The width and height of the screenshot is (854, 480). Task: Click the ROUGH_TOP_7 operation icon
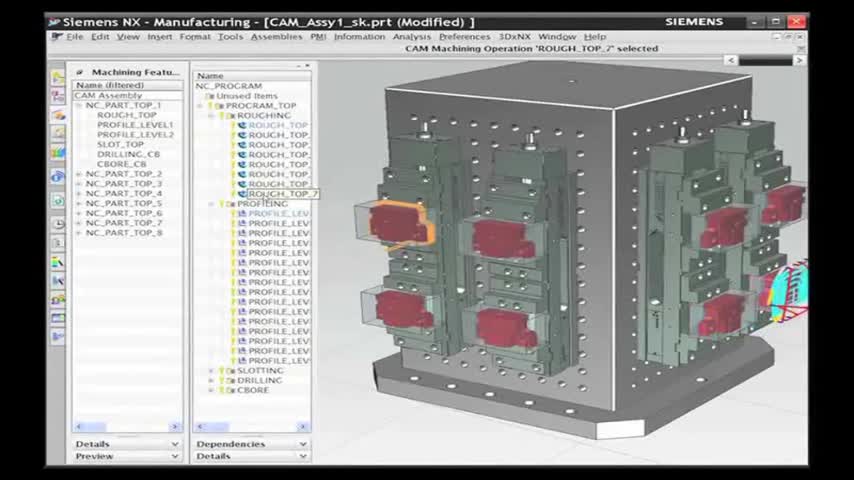click(242, 194)
